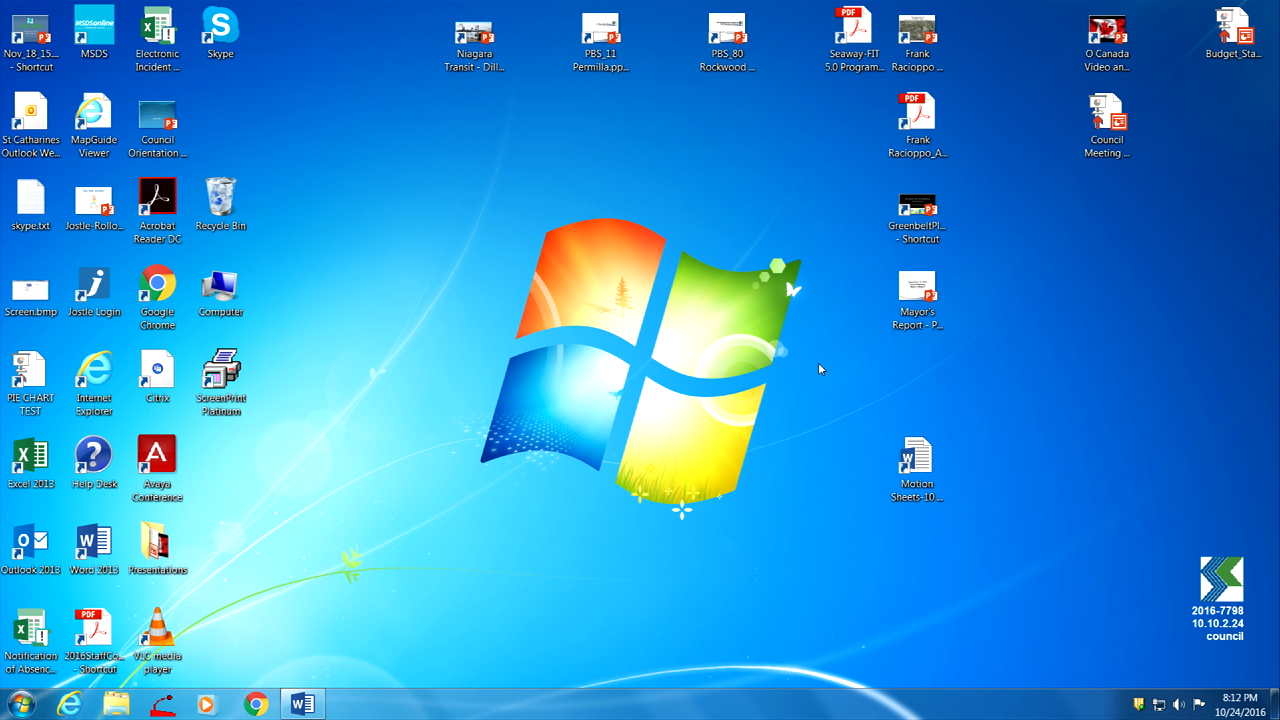Launch Skype from desktop
The image size is (1280, 720).
tap(220, 33)
